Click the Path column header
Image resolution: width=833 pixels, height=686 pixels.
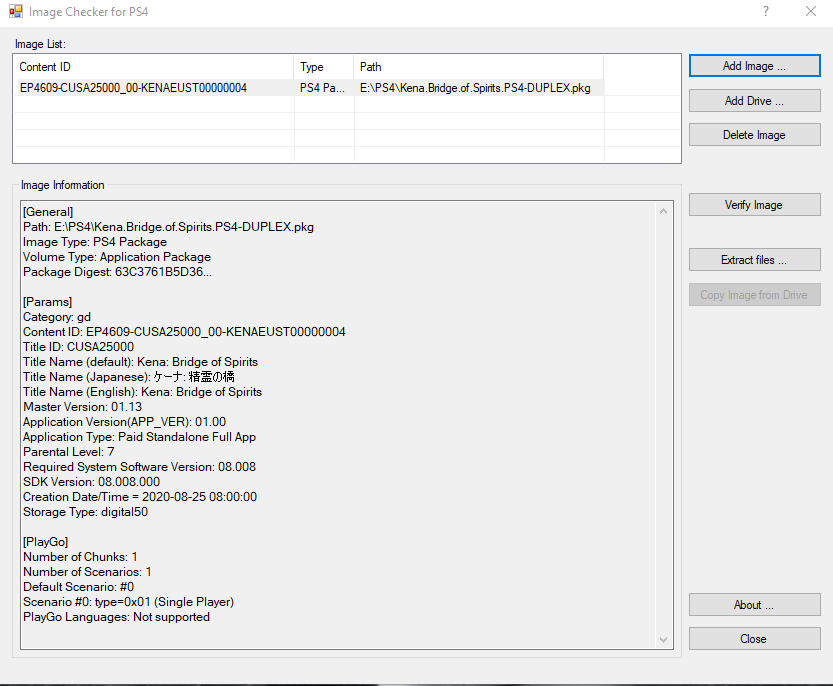point(479,67)
